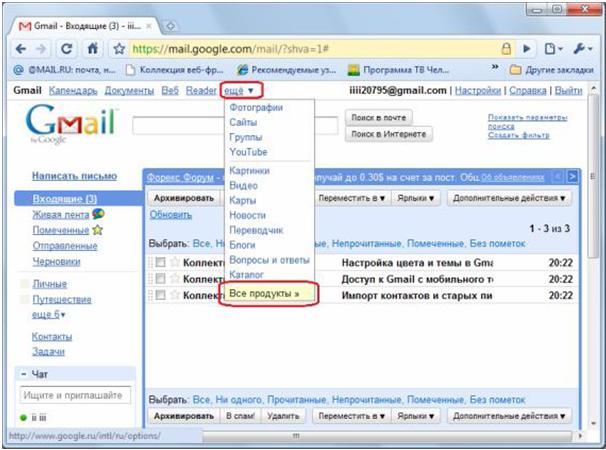Expand the еще 6 labels list
The image size is (606, 450).
(49, 315)
